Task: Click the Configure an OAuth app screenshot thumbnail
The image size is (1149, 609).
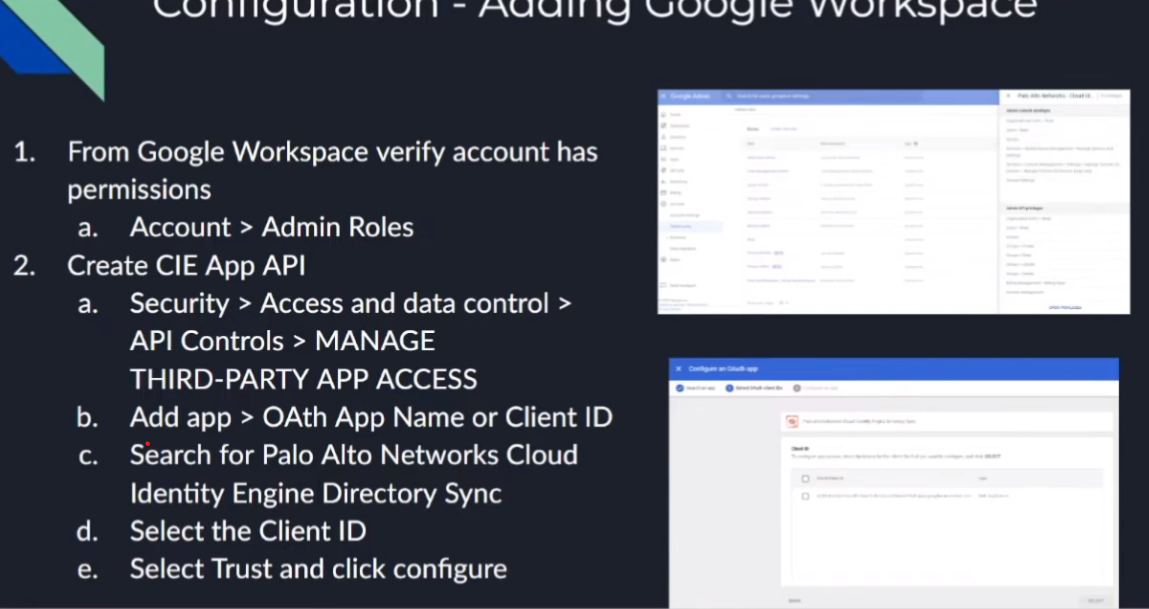Action: pos(894,482)
